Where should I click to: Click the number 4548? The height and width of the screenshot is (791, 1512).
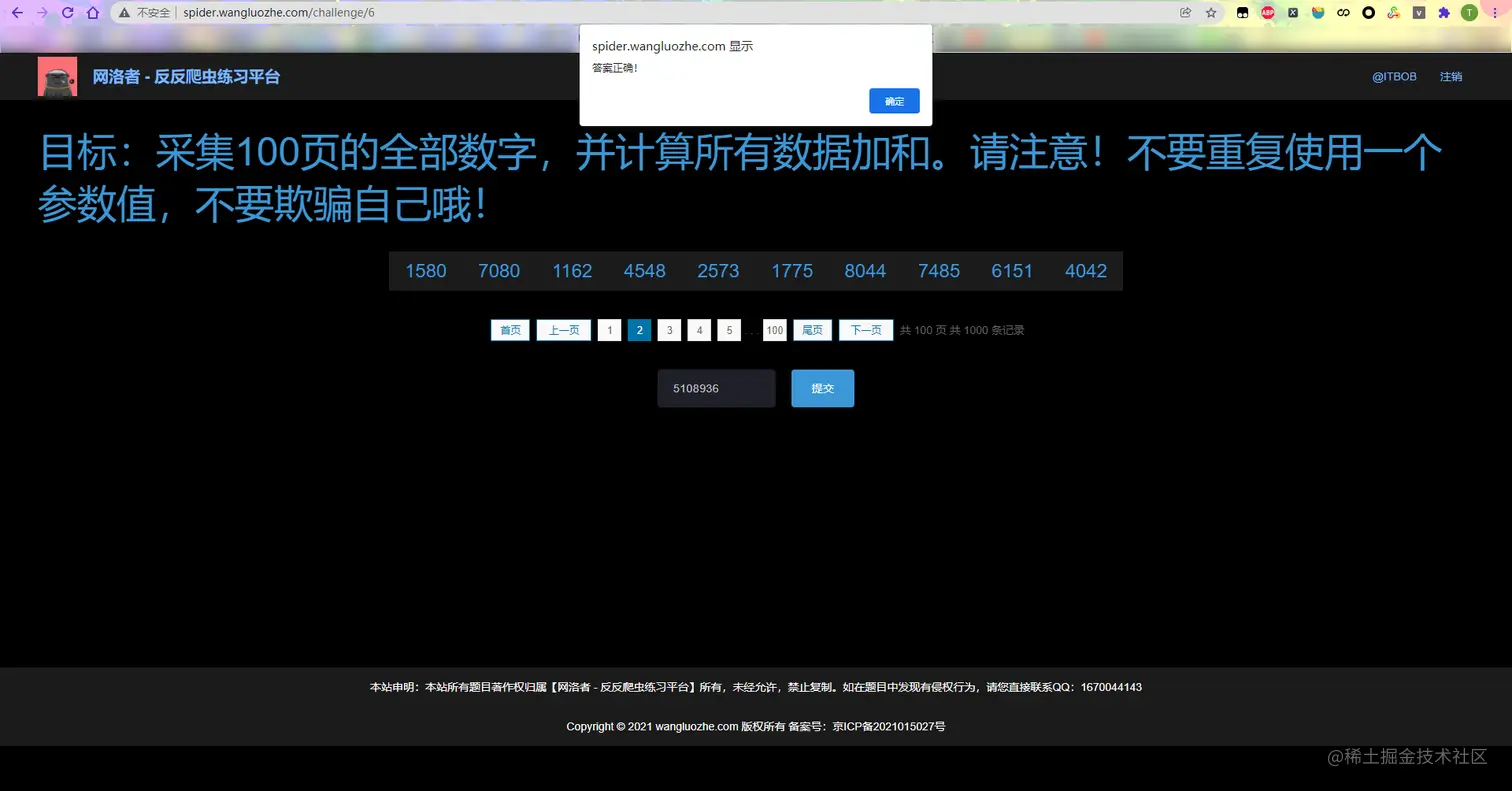[x=645, y=271]
